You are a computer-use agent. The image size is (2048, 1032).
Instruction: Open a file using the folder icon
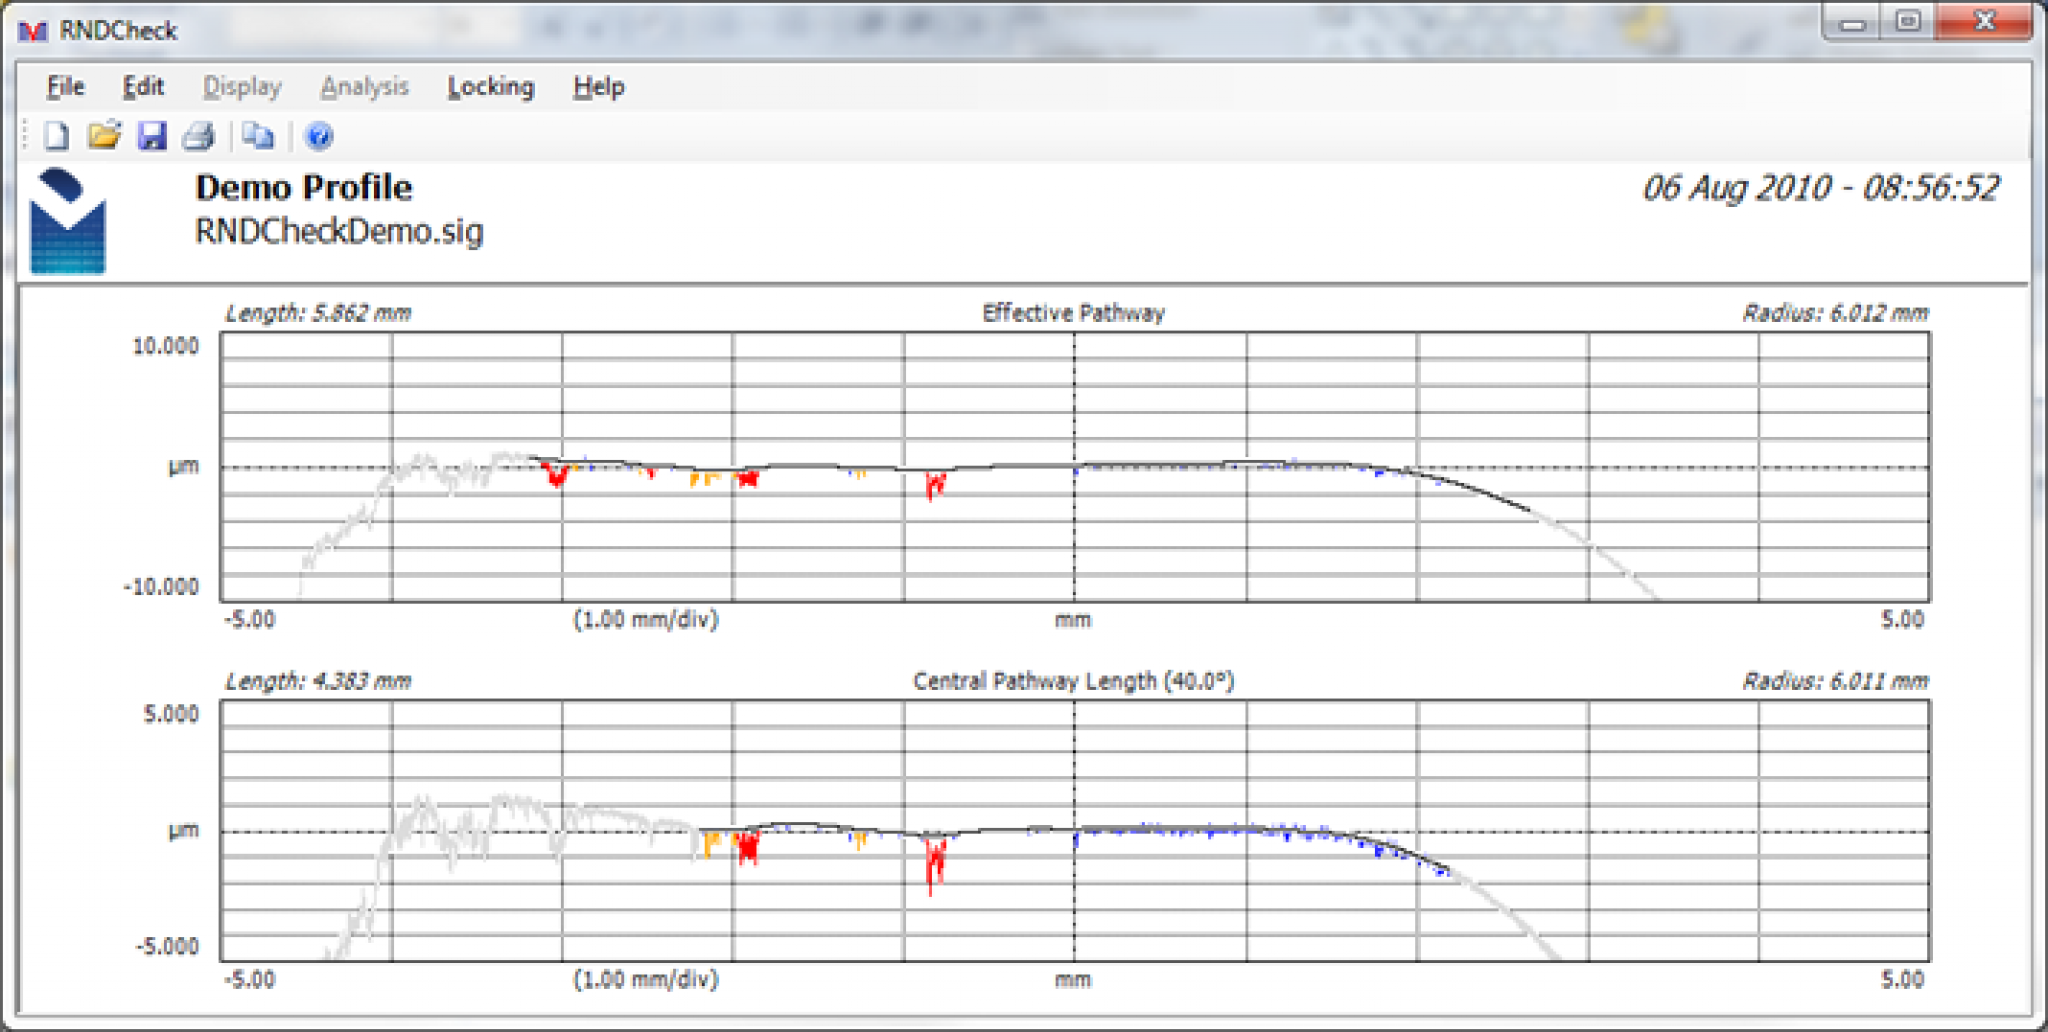coord(104,136)
